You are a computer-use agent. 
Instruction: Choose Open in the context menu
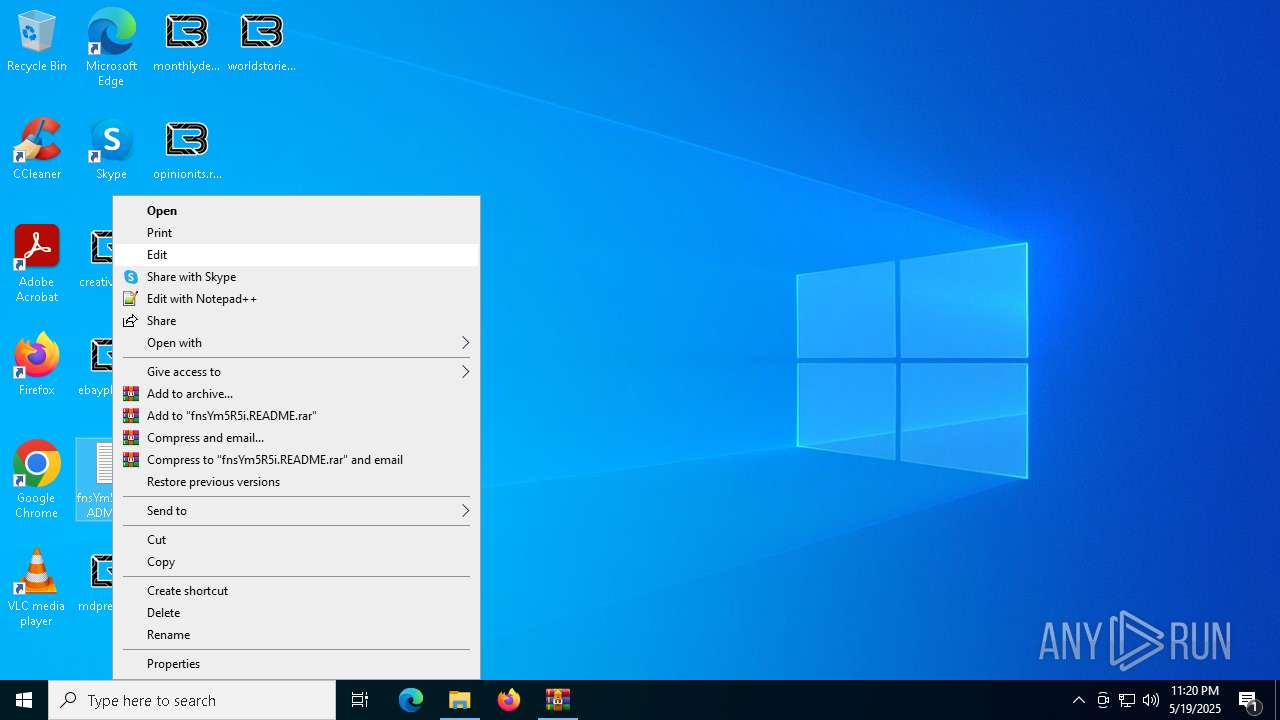296,211
